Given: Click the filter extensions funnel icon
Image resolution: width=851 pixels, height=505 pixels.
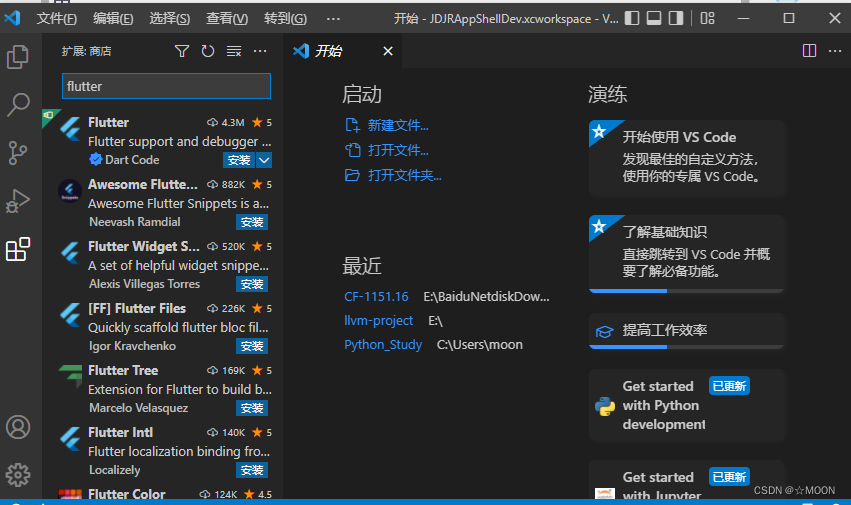Looking at the screenshot, I should 182,51.
